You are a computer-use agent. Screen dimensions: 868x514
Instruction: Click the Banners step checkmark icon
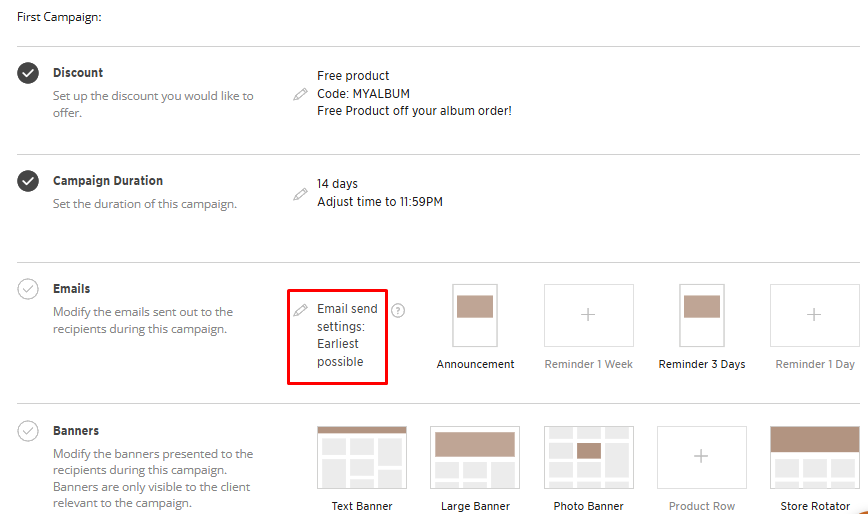[29, 431]
